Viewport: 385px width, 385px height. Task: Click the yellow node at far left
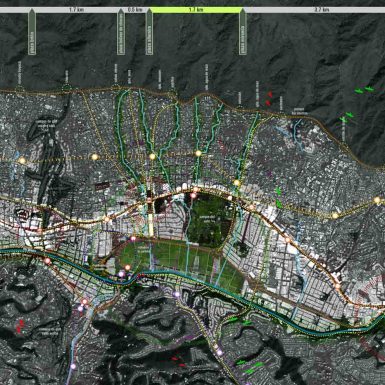pyautogui.click(x=22, y=161)
